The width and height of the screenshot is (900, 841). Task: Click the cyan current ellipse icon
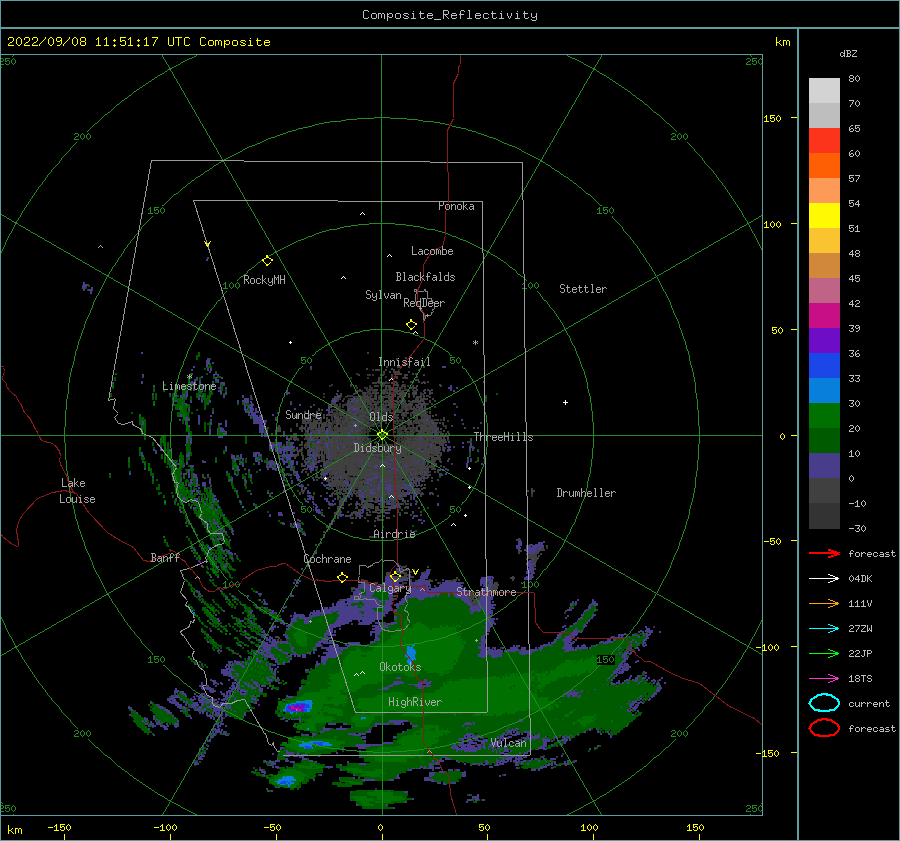824,703
